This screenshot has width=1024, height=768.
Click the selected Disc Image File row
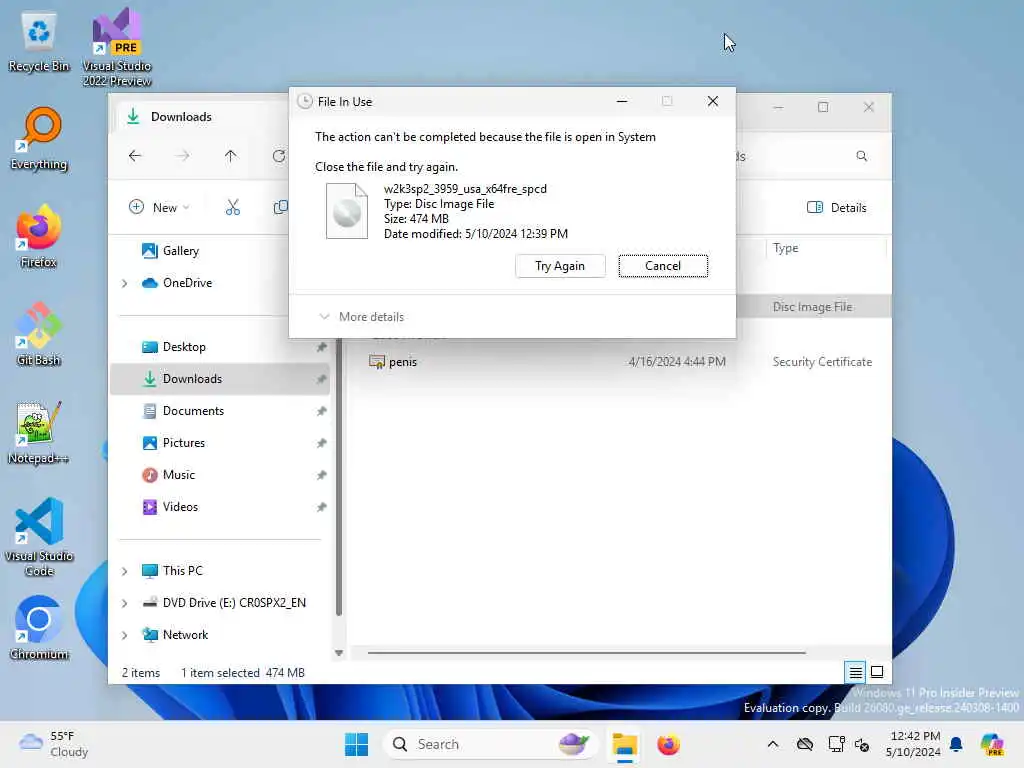point(812,307)
